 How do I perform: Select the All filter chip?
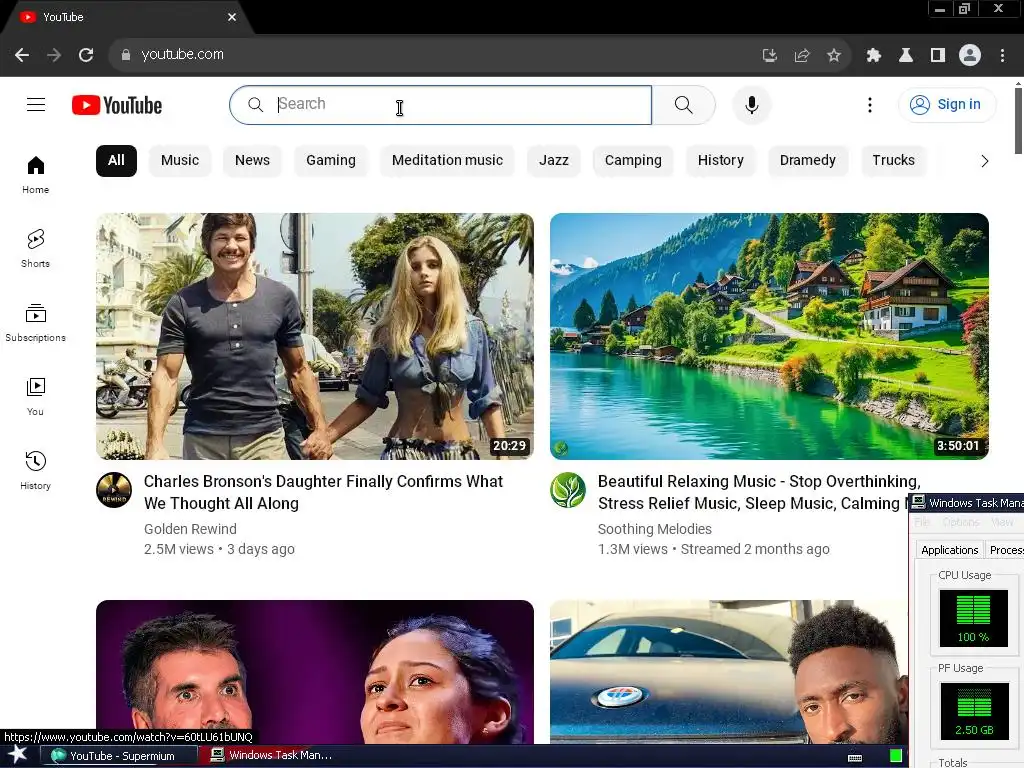tap(116, 161)
